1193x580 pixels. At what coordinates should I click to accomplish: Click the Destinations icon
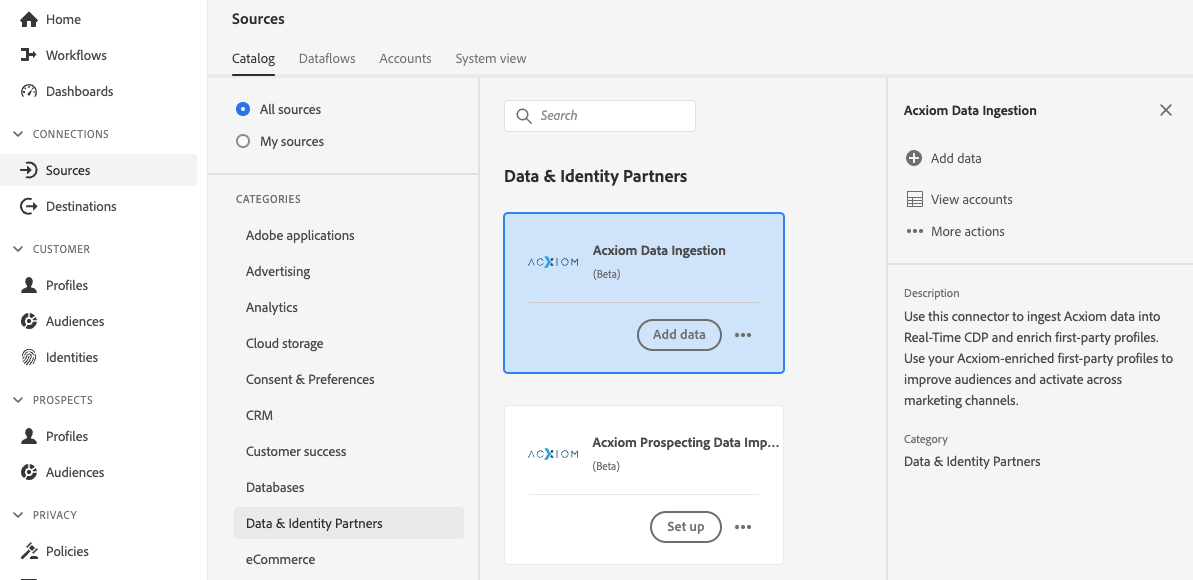(28, 206)
